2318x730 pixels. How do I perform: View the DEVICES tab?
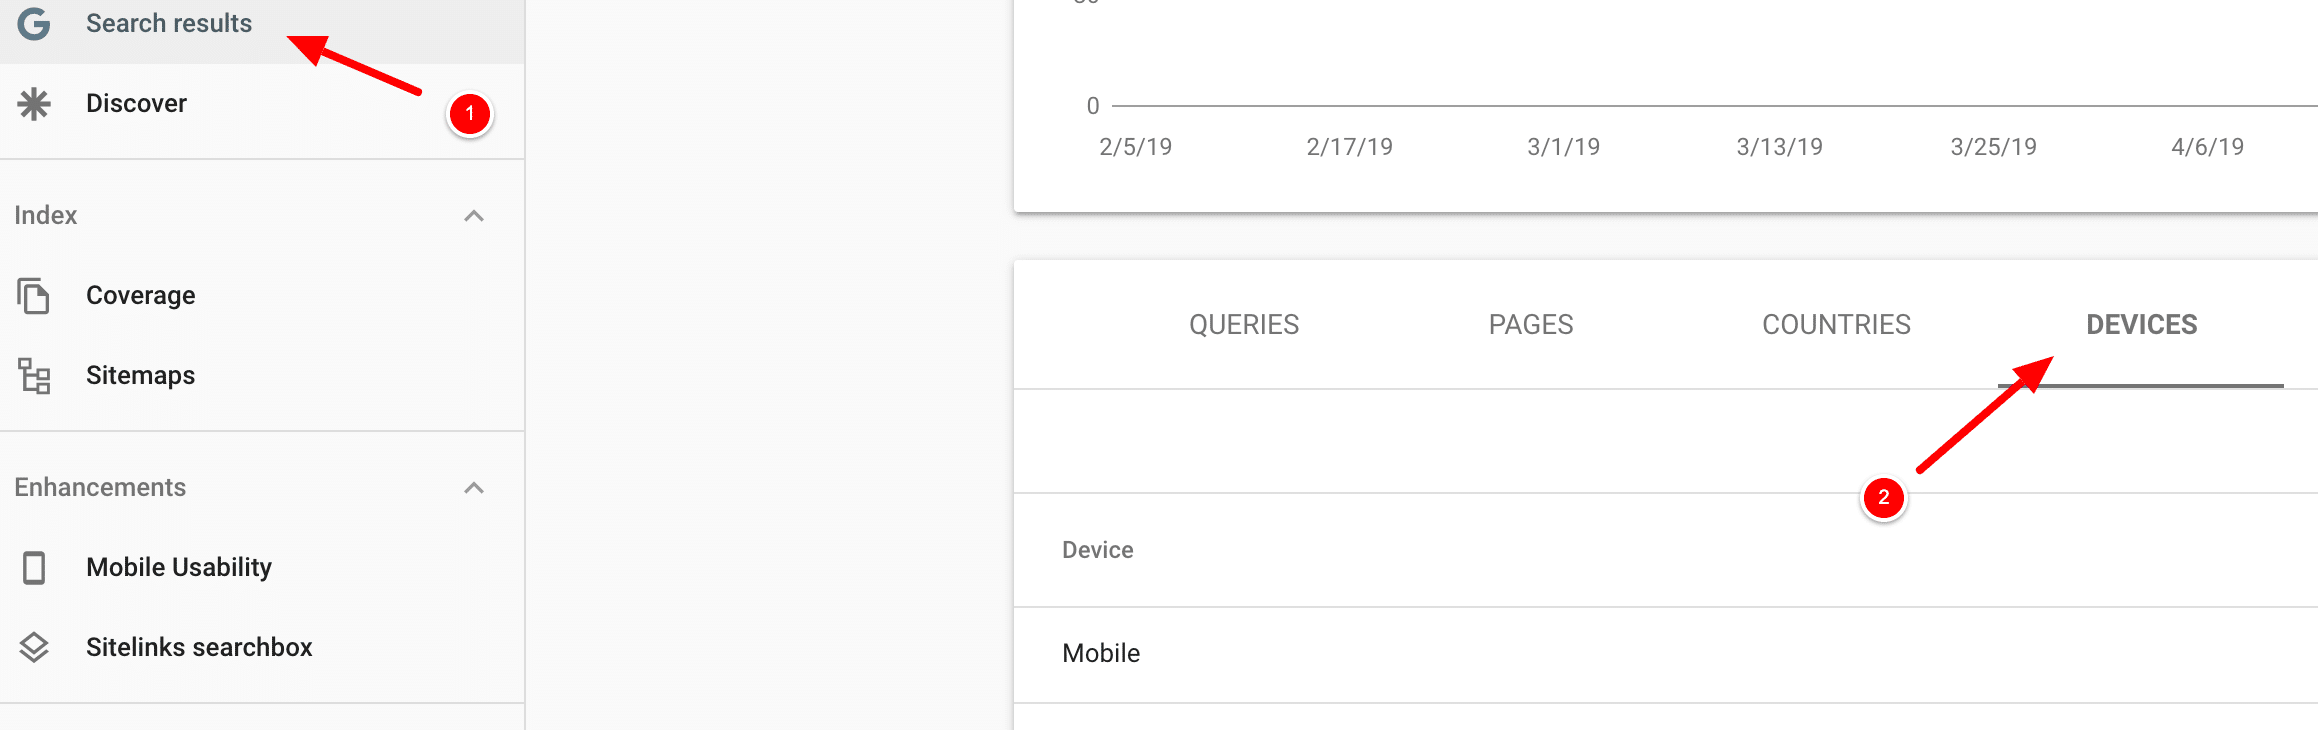(x=2140, y=323)
